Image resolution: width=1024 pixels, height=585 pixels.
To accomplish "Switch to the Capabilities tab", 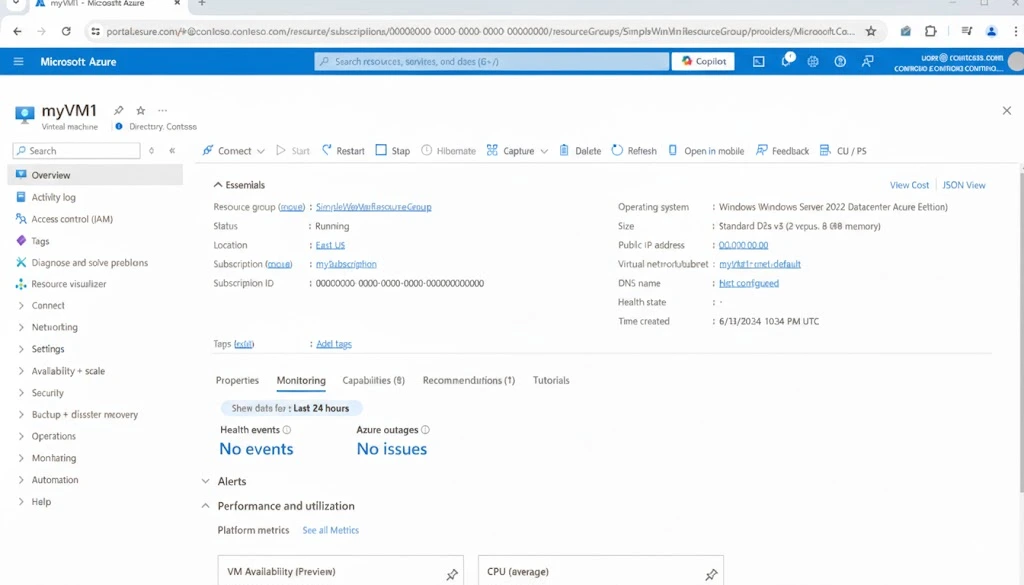I will tap(374, 380).
